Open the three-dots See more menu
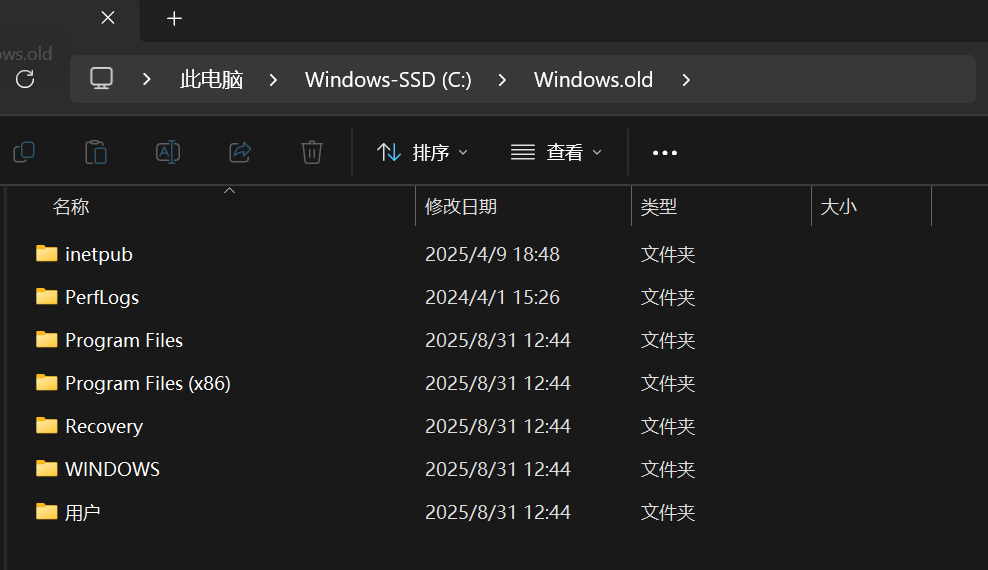The image size is (988, 570). tap(665, 152)
